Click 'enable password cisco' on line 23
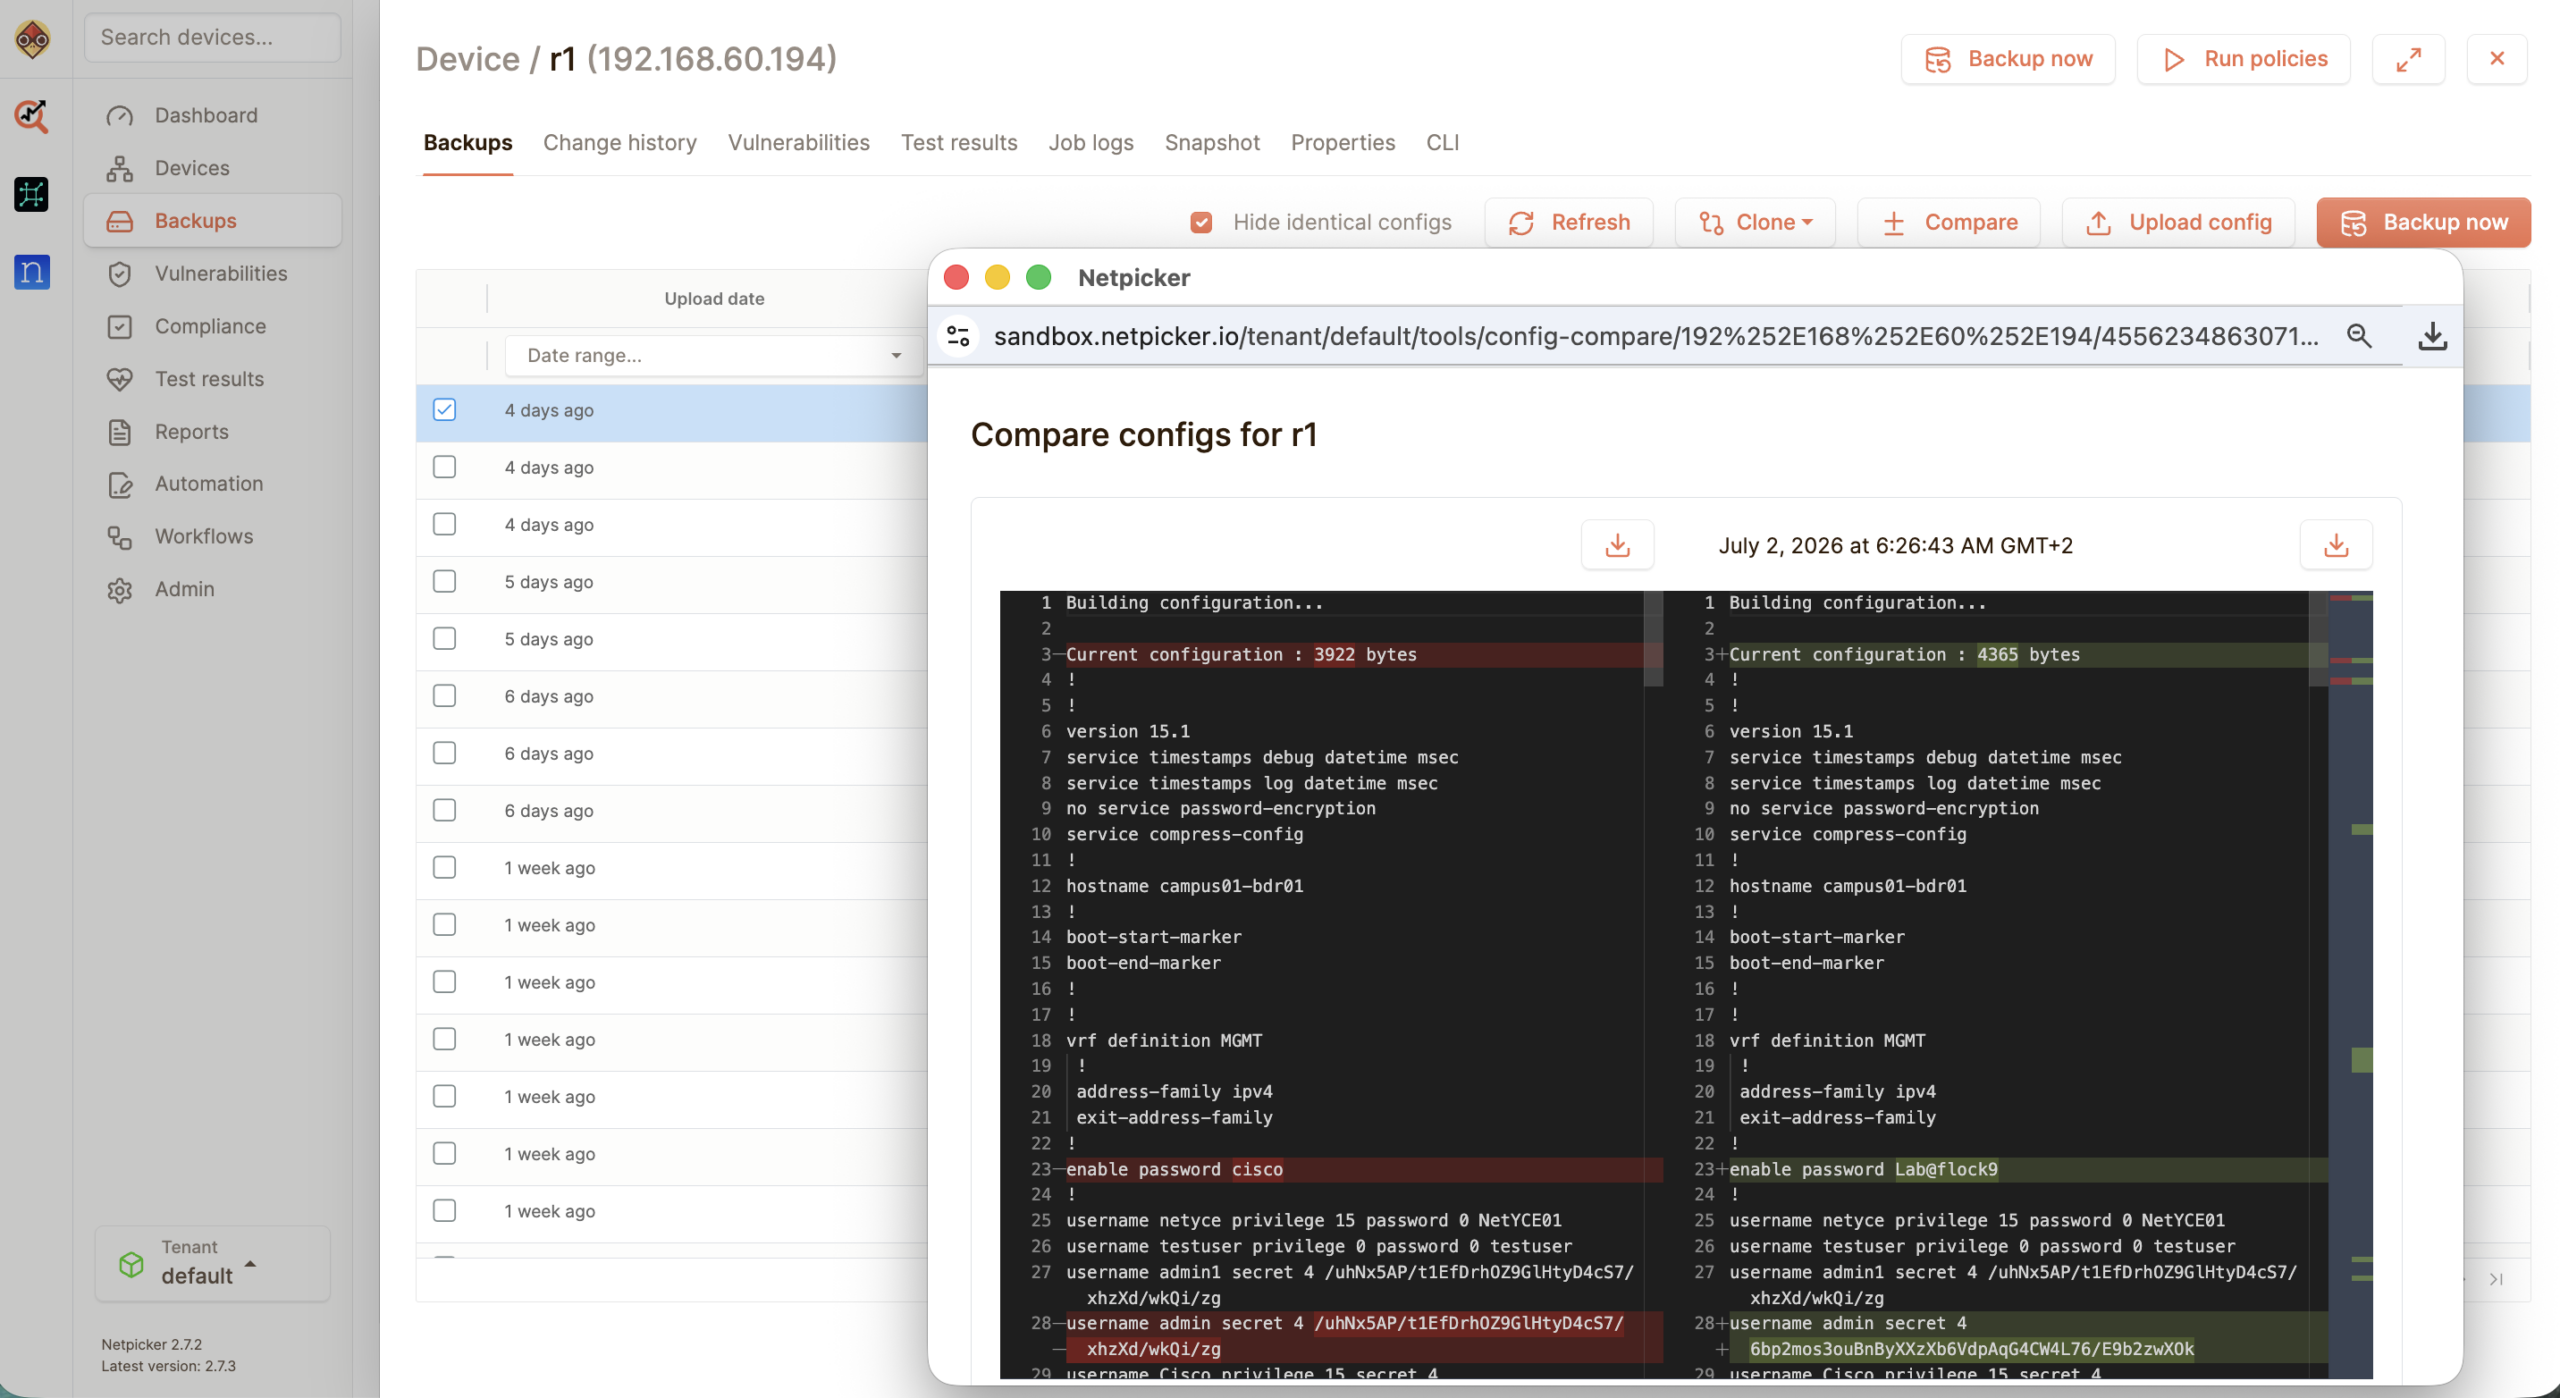 [x=1174, y=1169]
